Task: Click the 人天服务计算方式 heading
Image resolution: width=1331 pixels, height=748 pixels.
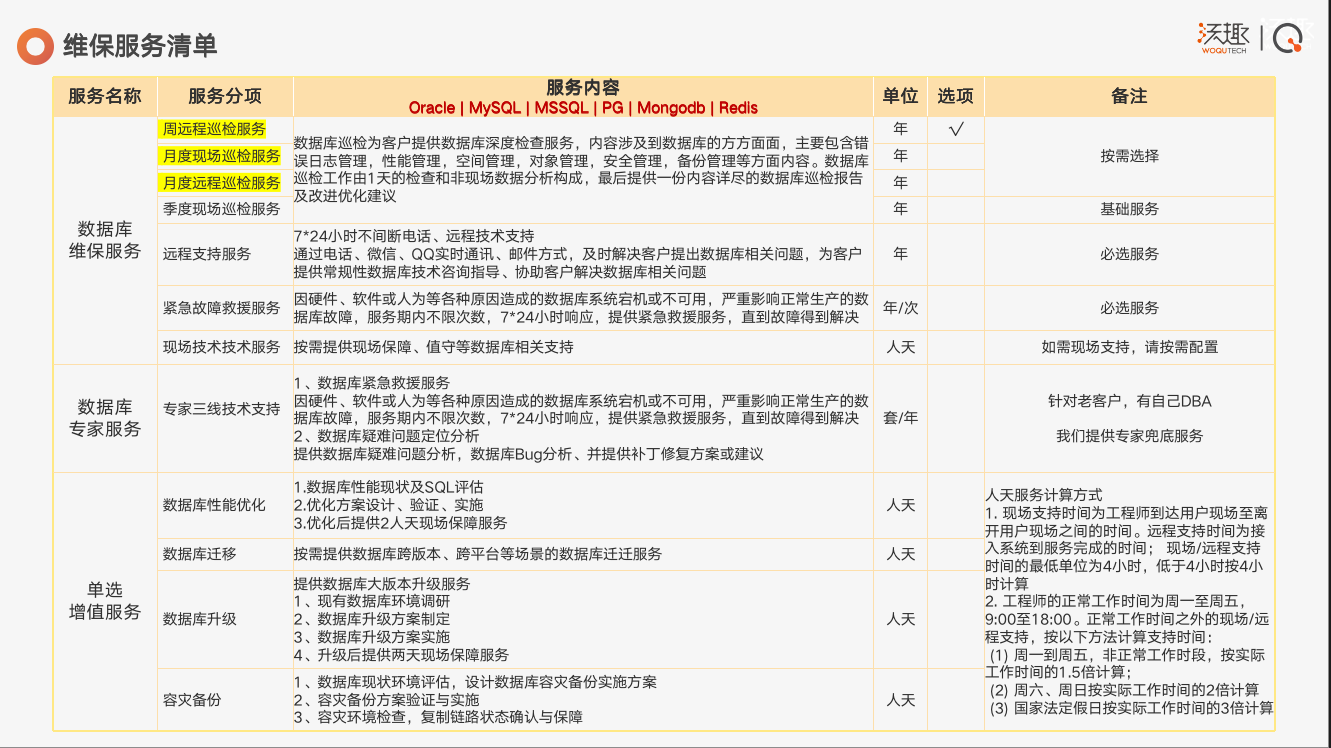Action: (x=1044, y=495)
